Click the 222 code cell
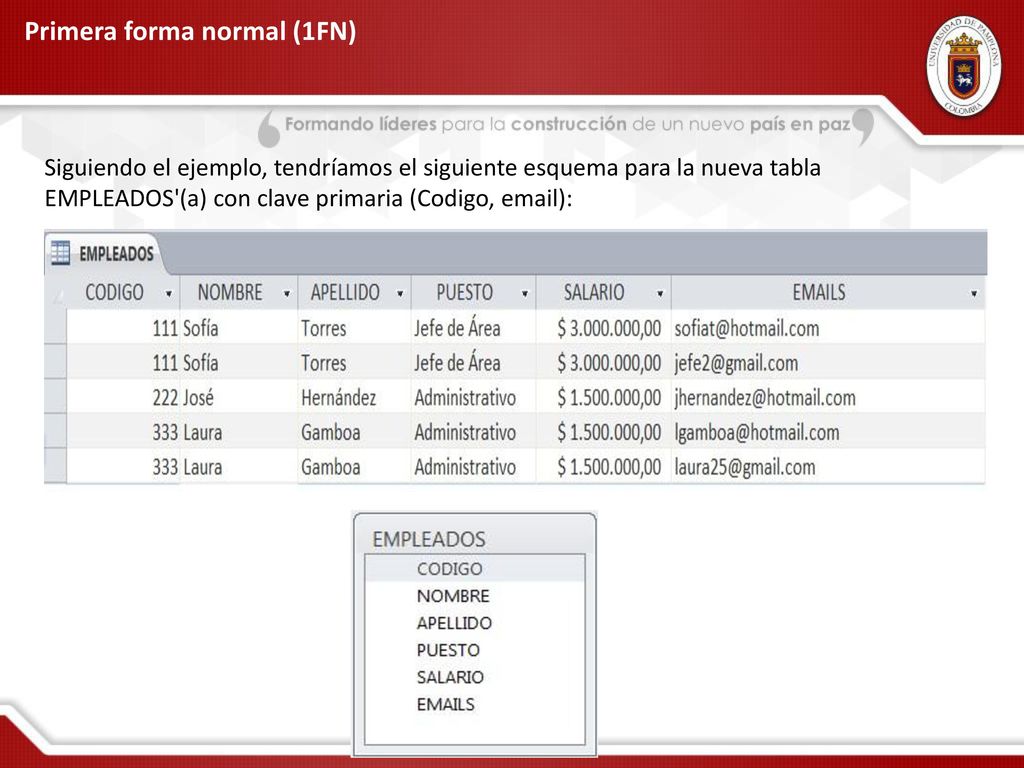The image size is (1024, 768). (x=123, y=397)
